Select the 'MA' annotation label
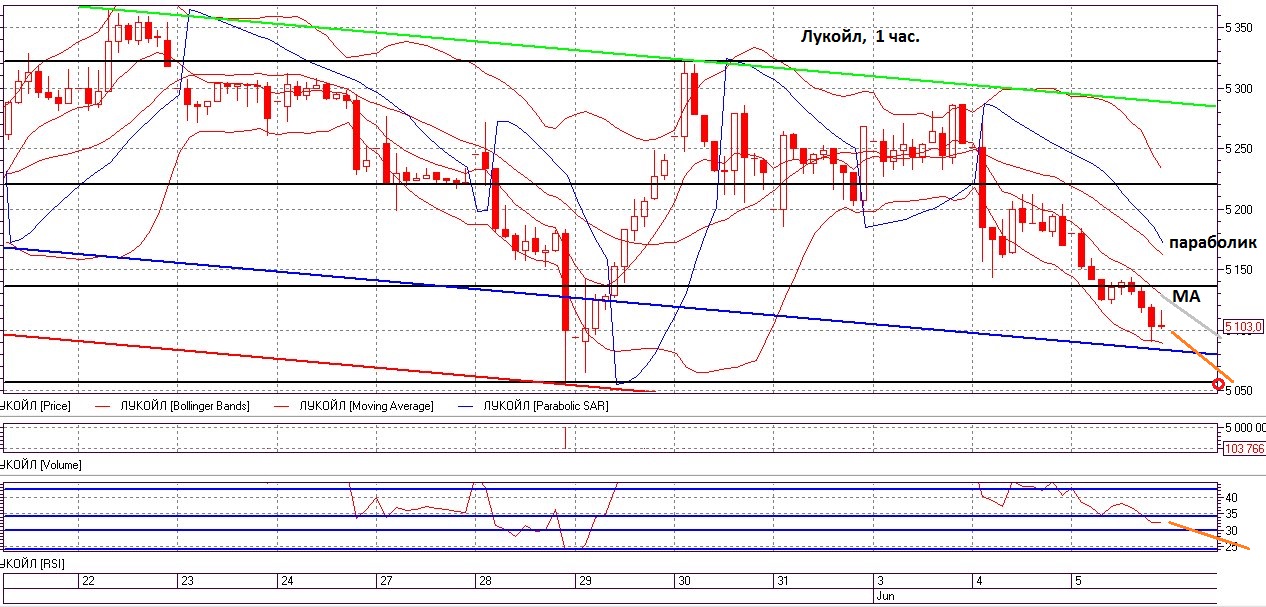Image resolution: width=1266 pixels, height=607 pixels. 1187,297
